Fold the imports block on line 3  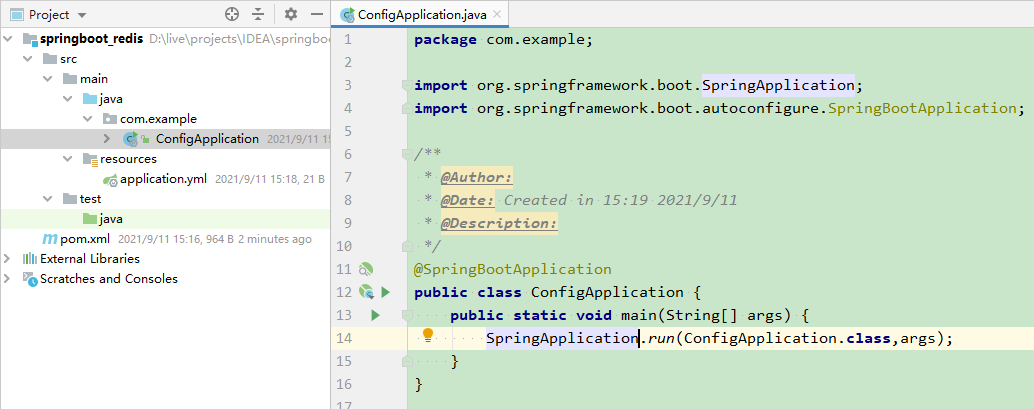coord(408,85)
